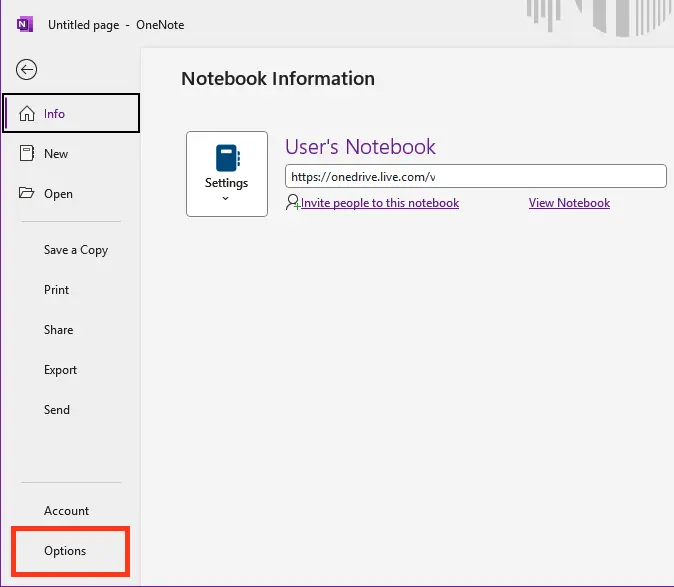Click Invite people to this notebook link

(x=380, y=203)
